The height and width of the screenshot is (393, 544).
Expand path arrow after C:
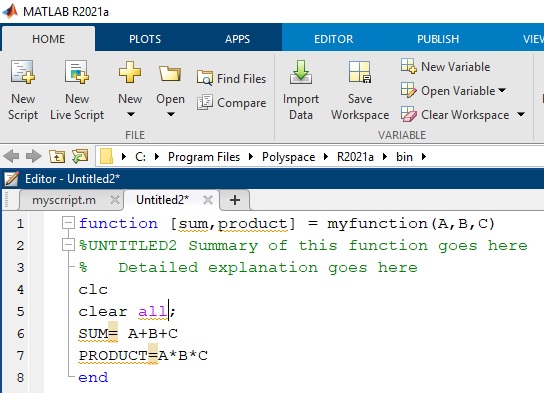tap(156, 157)
